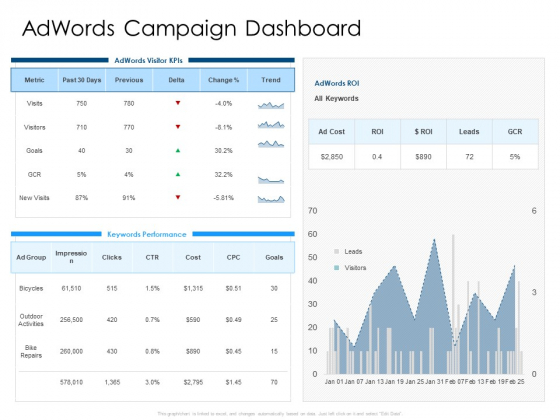
Task: Open the Visits trend sparkline
Action: point(271,105)
